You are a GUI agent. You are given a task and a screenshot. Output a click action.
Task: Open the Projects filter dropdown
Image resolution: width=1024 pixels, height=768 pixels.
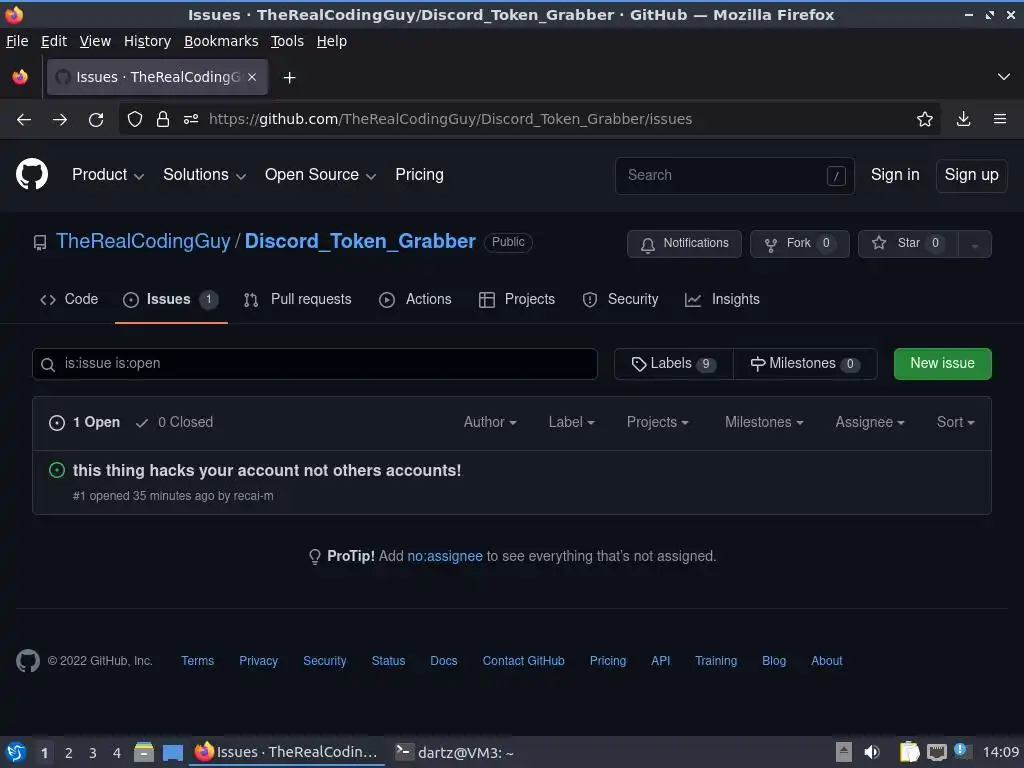[658, 423]
